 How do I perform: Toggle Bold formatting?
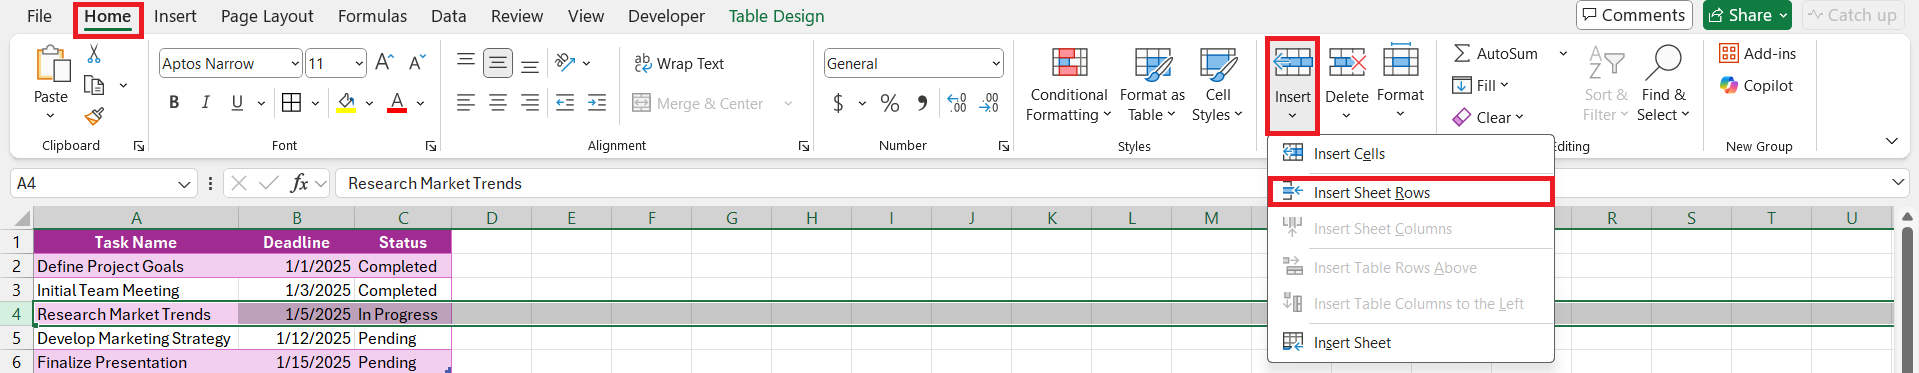click(x=174, y=102)
